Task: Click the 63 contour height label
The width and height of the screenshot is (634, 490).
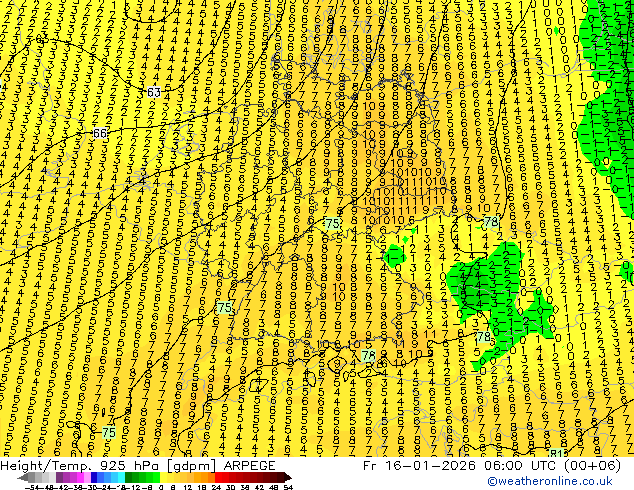Action: 154,93
